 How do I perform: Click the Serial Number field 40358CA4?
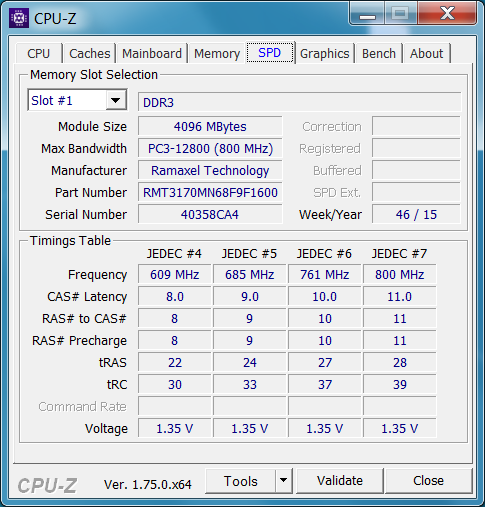pos(210,214)
